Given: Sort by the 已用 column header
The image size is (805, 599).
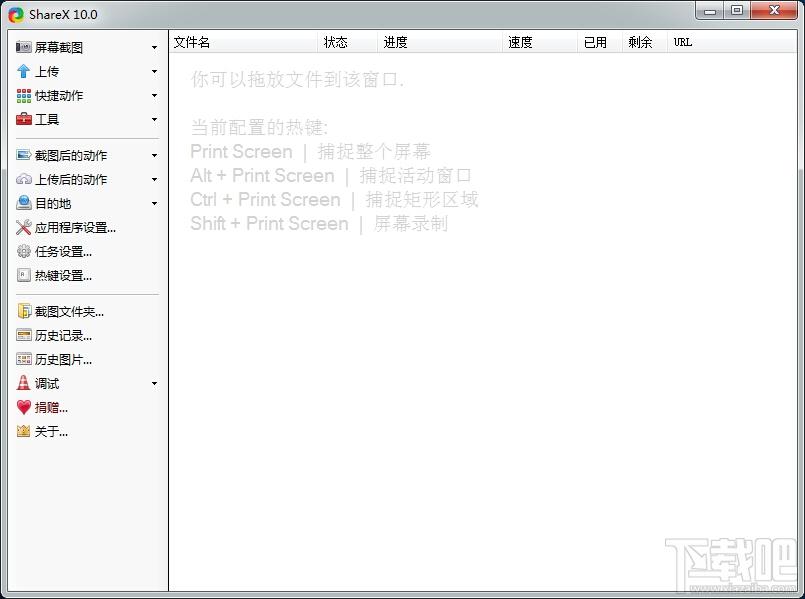Looking at the screenshot, I should [x=600, y=42].
